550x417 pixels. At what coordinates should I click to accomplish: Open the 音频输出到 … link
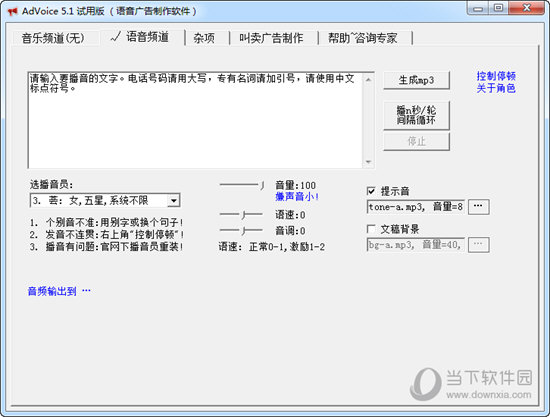(x=59, y=291)
